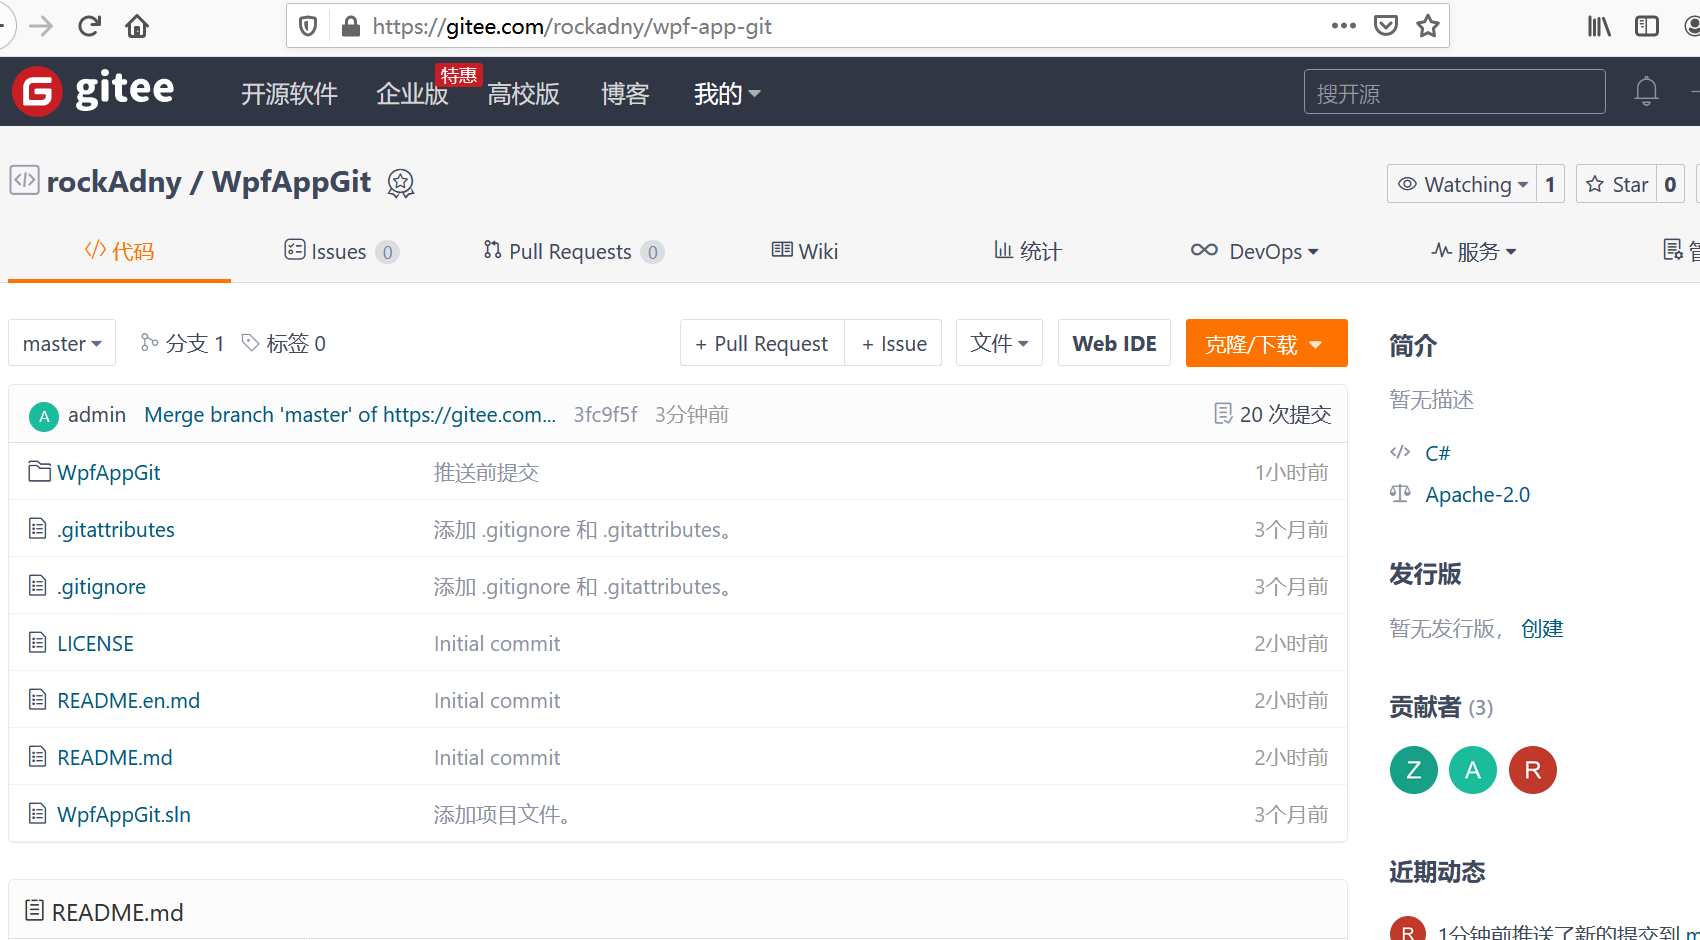This screenshot has width=1700, height=940.
Task: Click the Gitee logo icon
Action: click(37, 92)
